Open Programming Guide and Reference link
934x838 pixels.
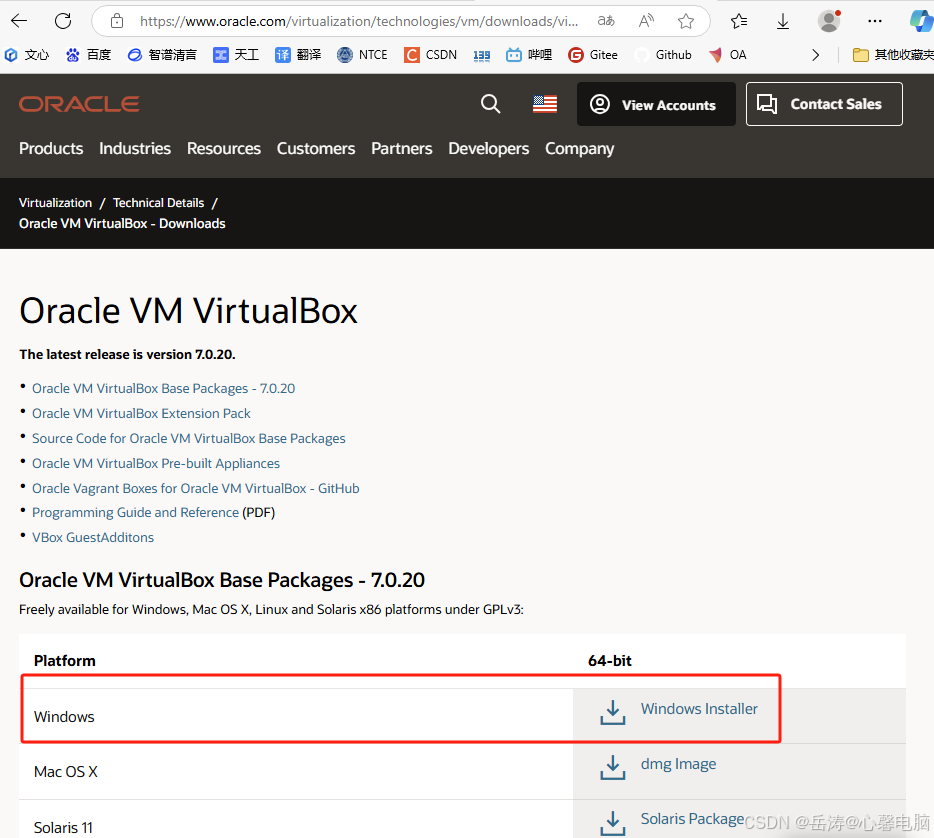pyautogui.click(x=135, y=512)
